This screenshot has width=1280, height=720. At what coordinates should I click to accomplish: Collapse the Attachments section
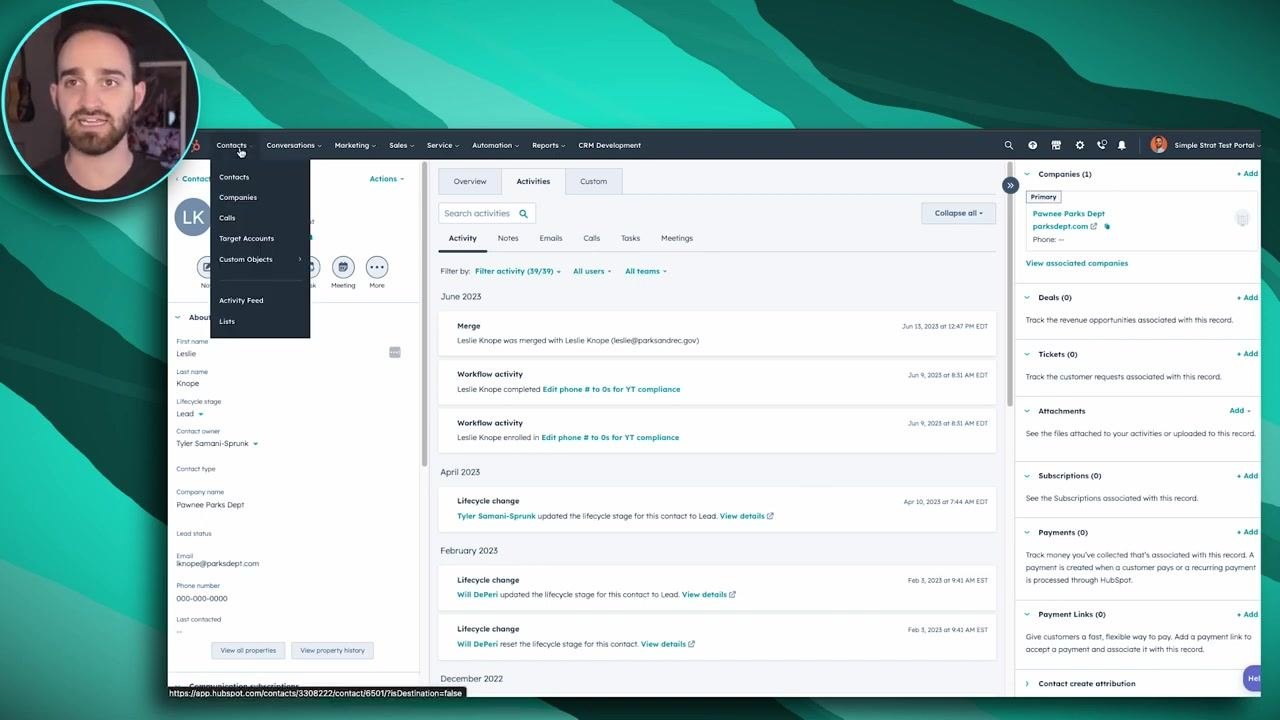point(1027,411)
